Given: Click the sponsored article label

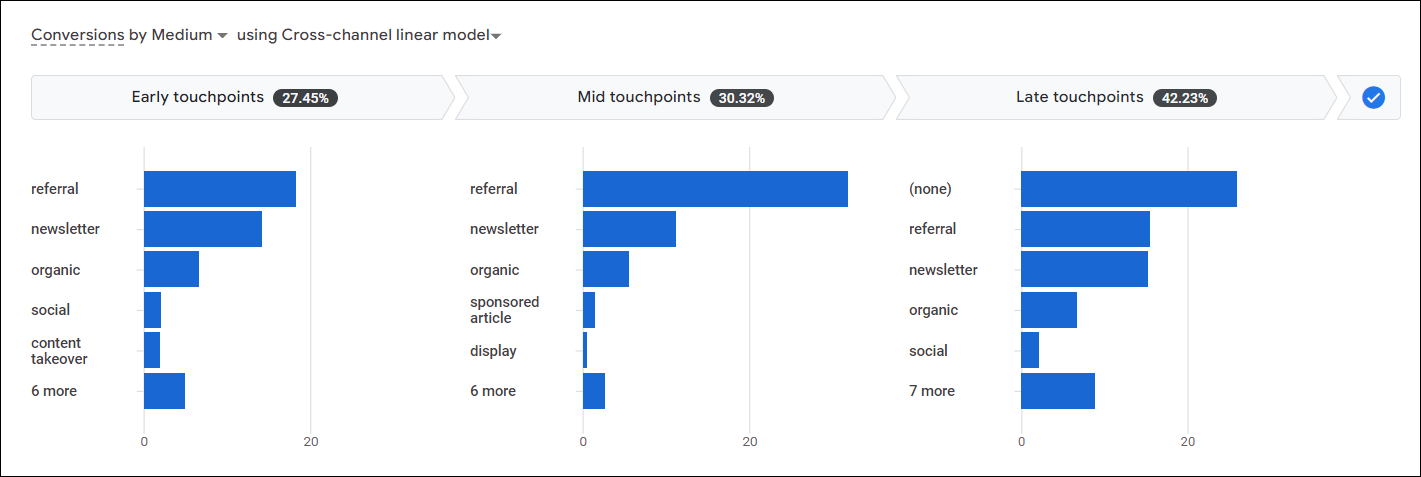Looking at the screenshot, I should click(504, 310).
